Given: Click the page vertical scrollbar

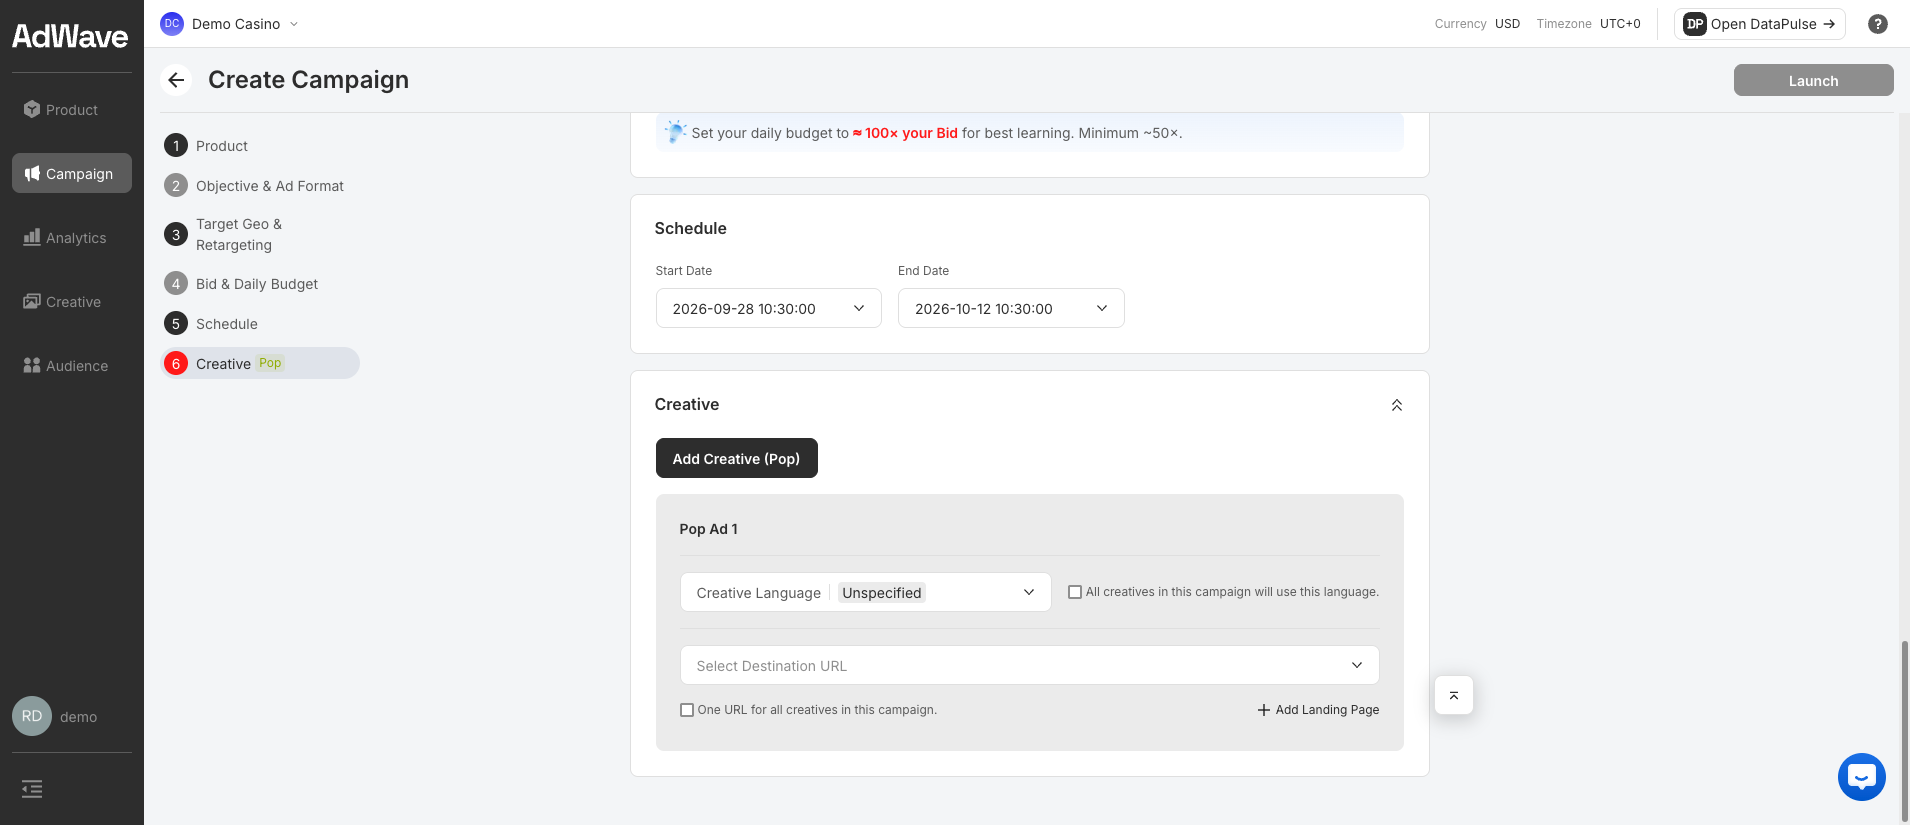Looking at the screenshot, I should click(1904, 730).
